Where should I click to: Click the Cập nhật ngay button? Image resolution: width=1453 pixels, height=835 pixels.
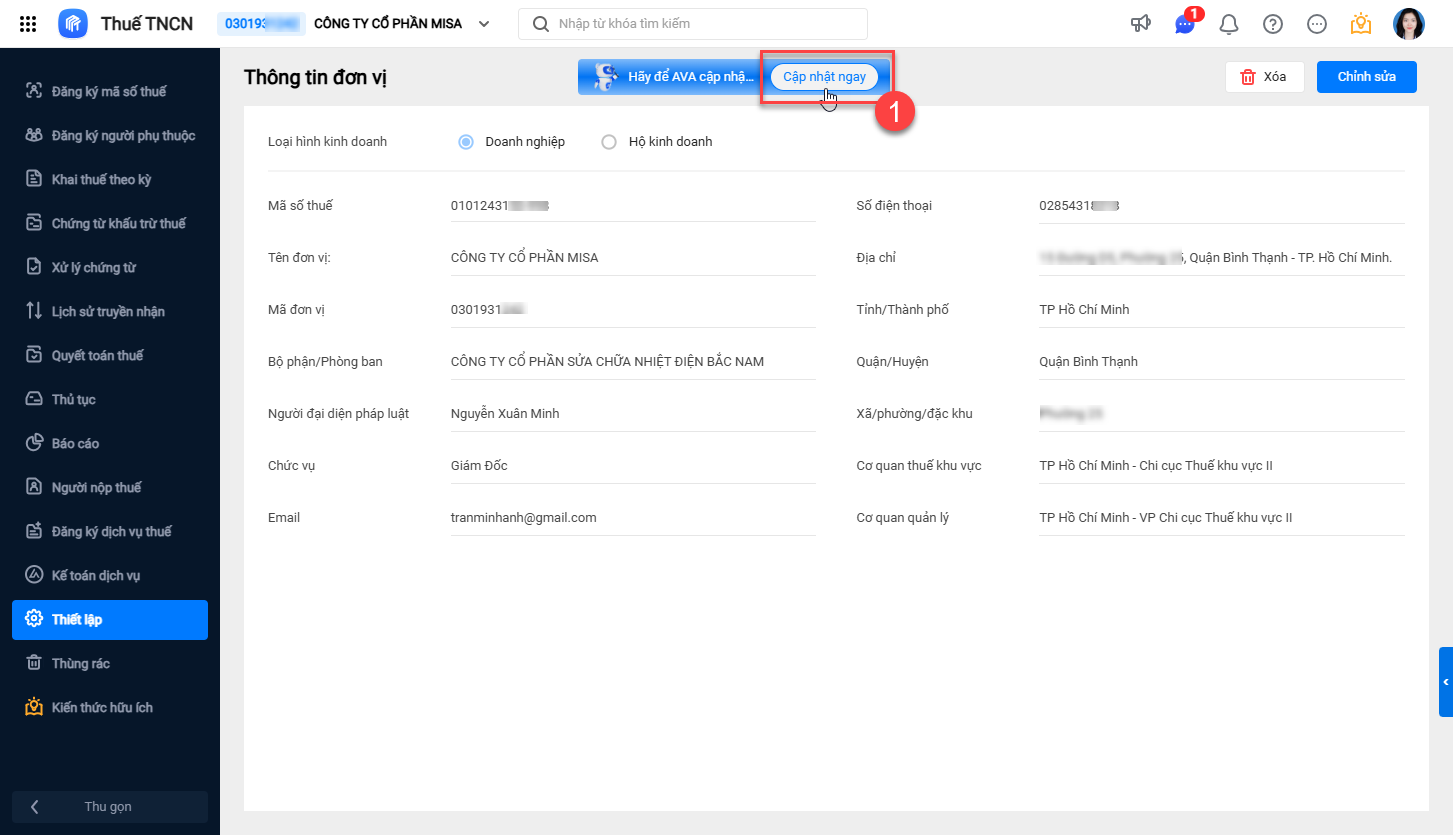click(x=824, y=77)
